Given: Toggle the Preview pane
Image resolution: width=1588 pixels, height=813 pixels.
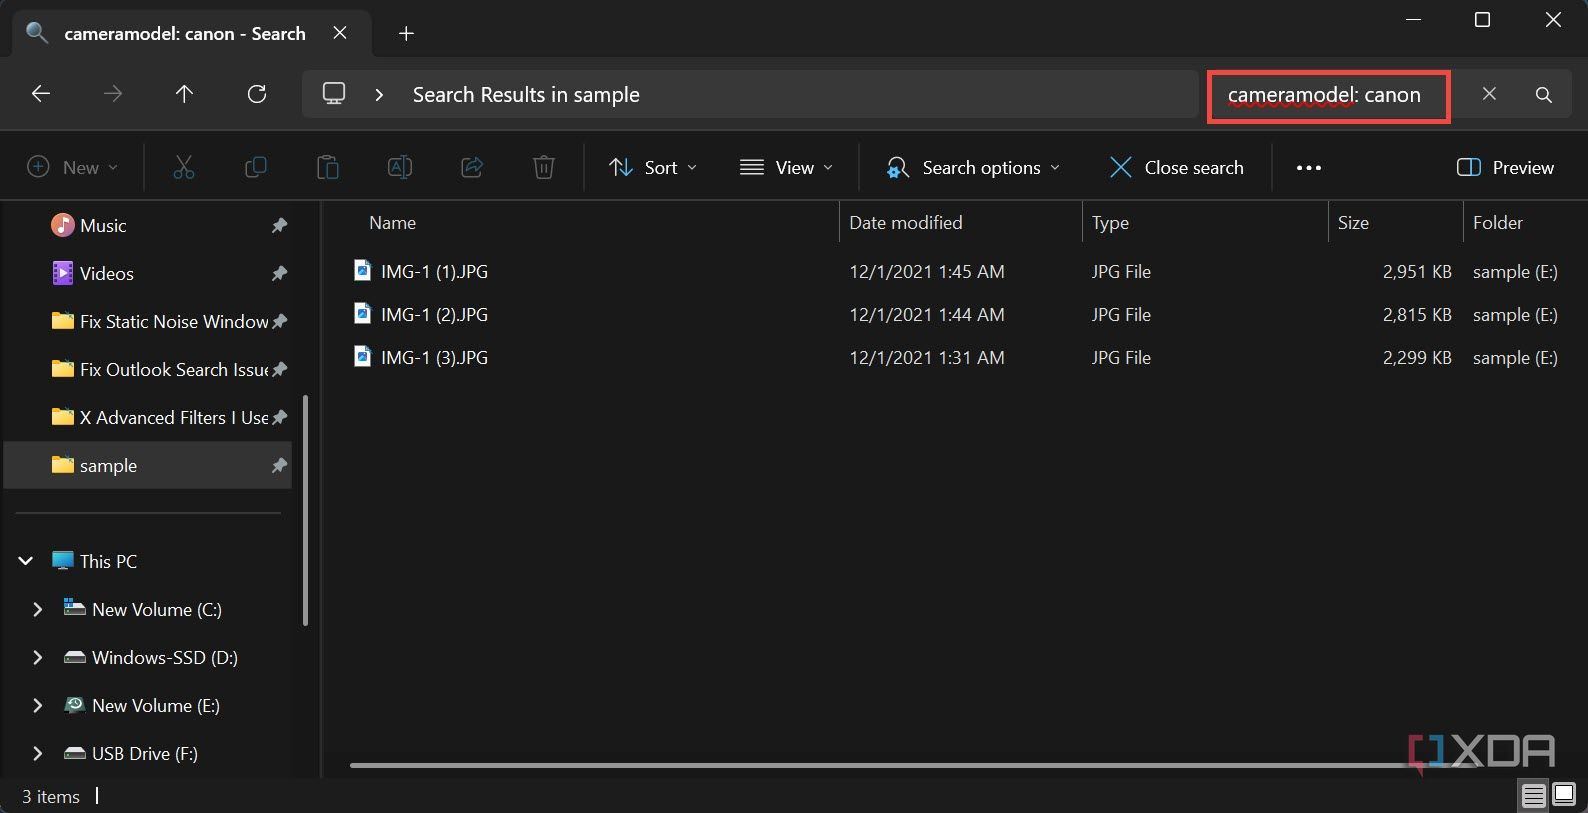Looking at the screenshot, I should [1505, 168].
